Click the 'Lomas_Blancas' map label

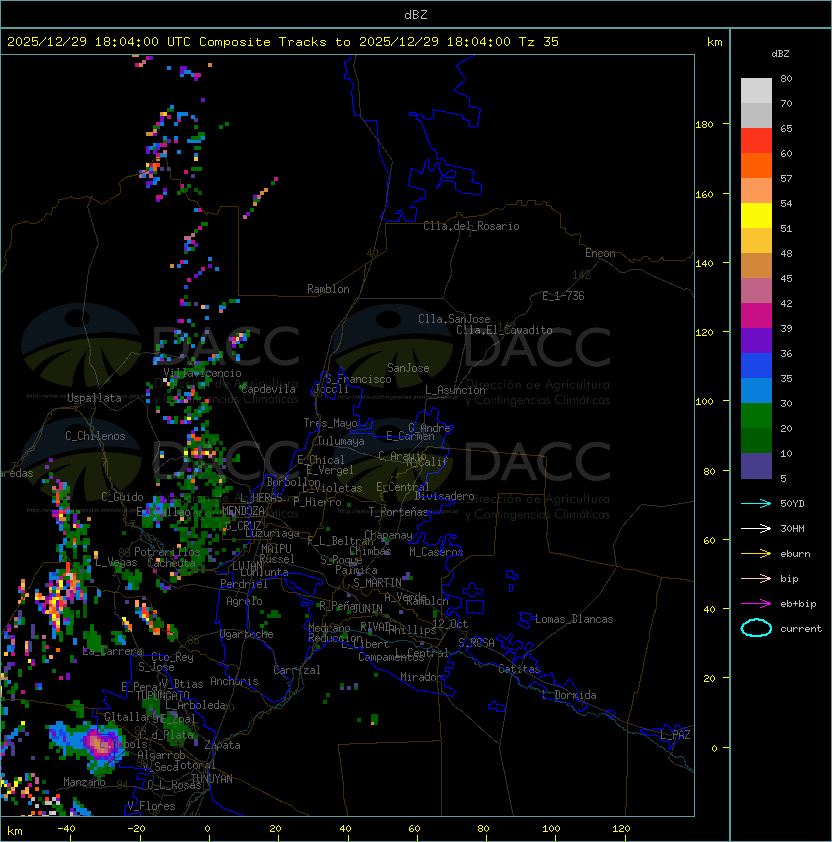(x=574, y=619)
